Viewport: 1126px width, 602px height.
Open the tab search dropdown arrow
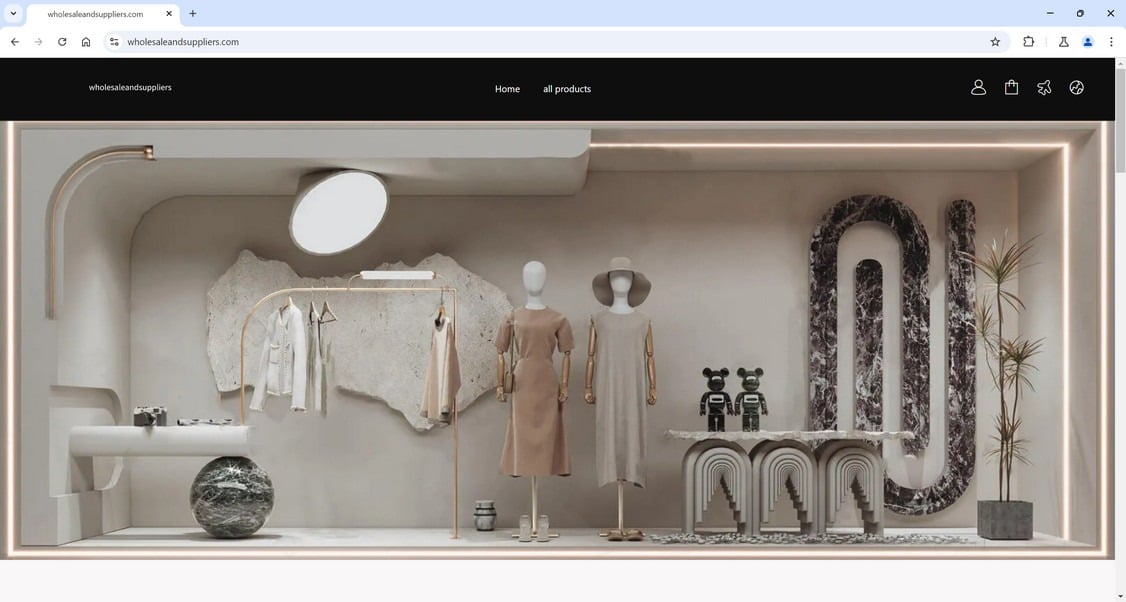pos(13,14)
